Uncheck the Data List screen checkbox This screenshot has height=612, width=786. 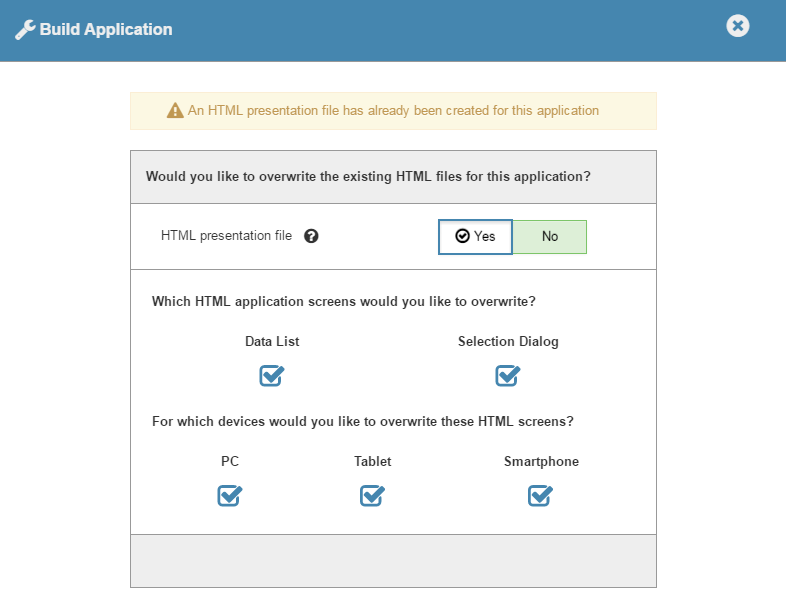(271, 375)
